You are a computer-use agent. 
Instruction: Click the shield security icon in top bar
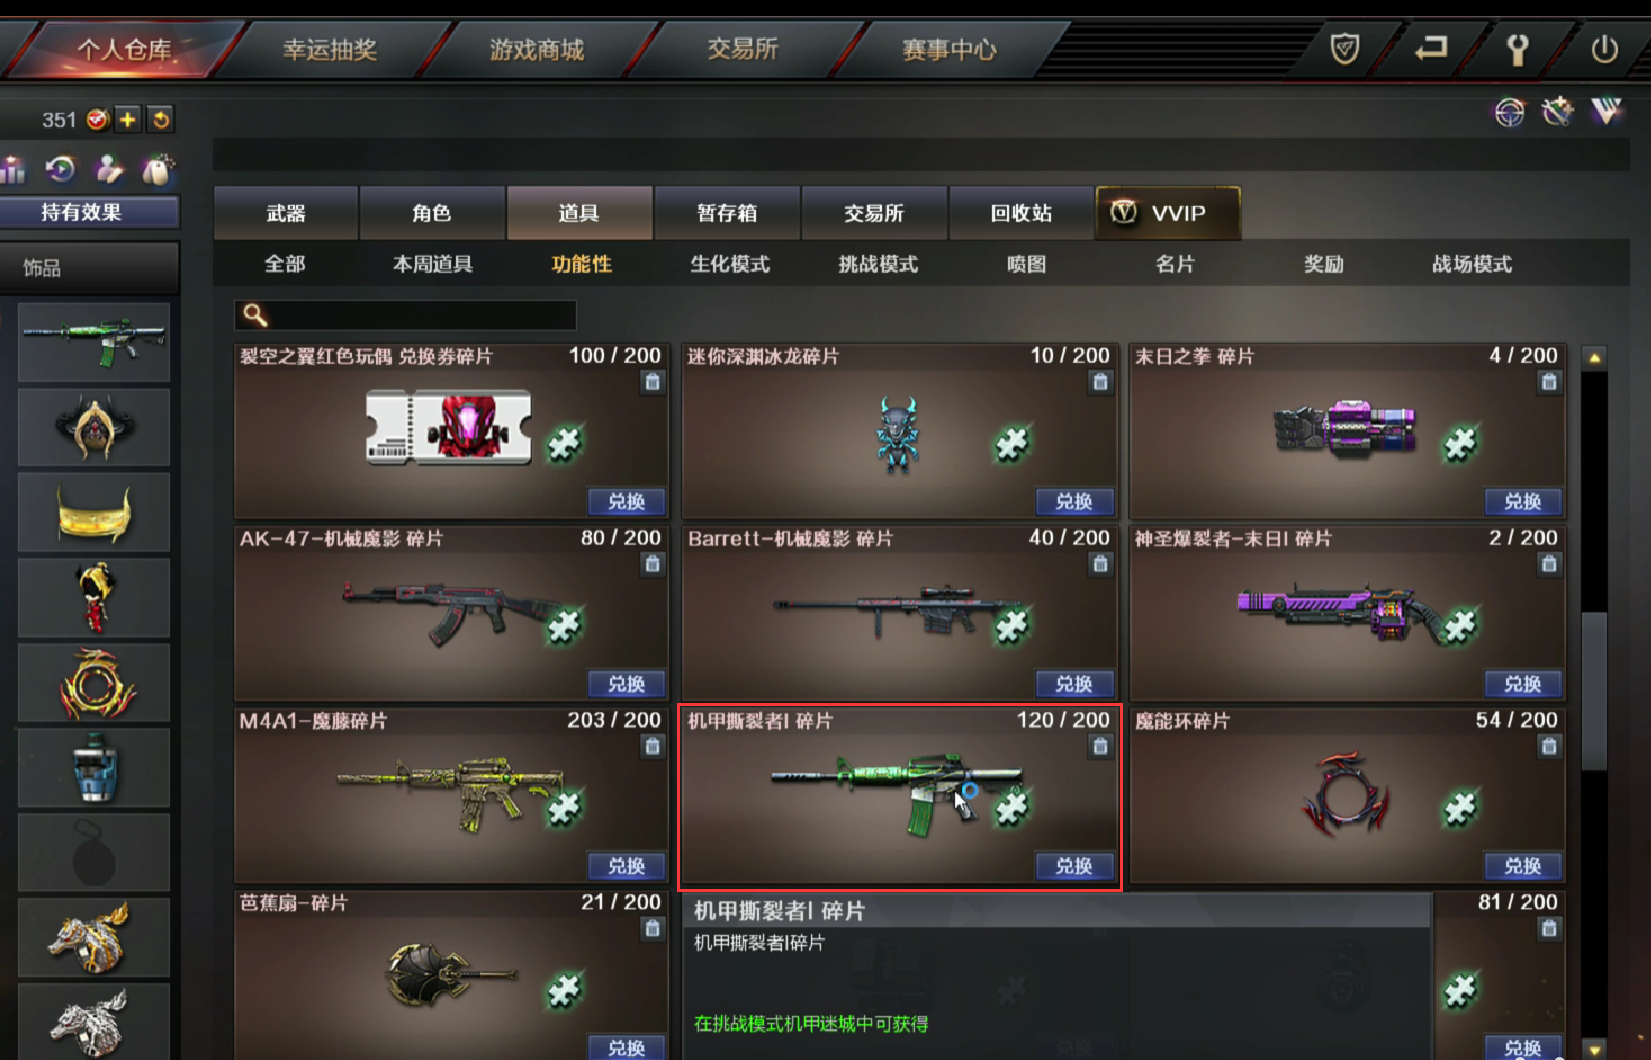pyautogui.click(x=1345, y=48)
